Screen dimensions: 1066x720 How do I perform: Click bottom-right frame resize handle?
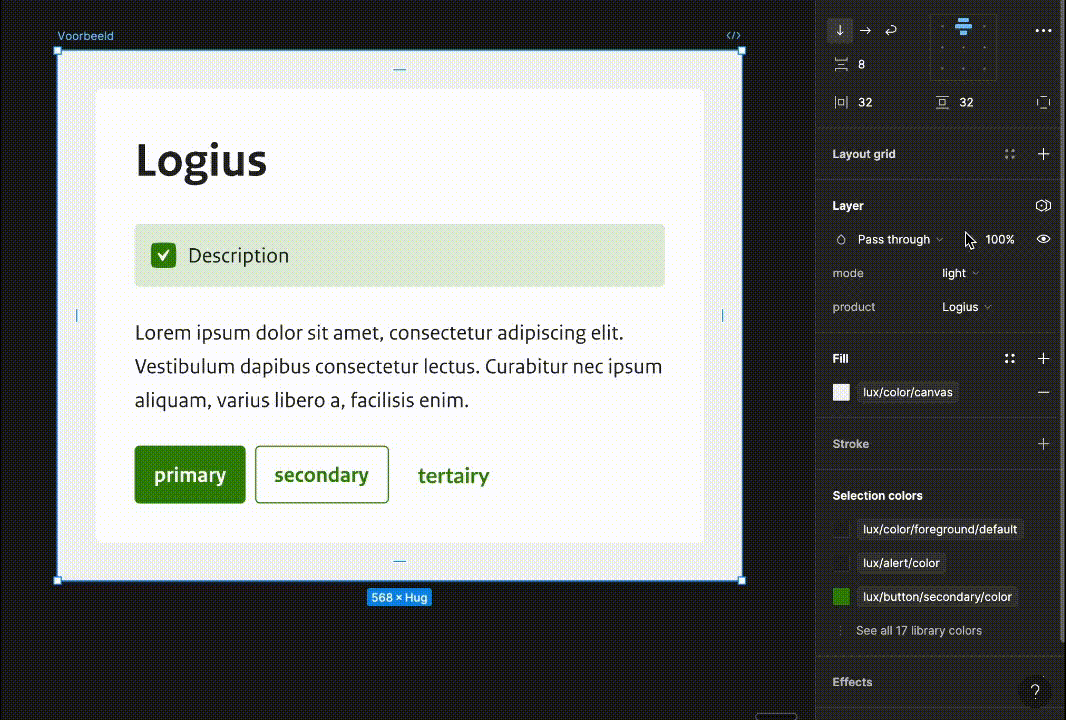[x=742, y=581]
